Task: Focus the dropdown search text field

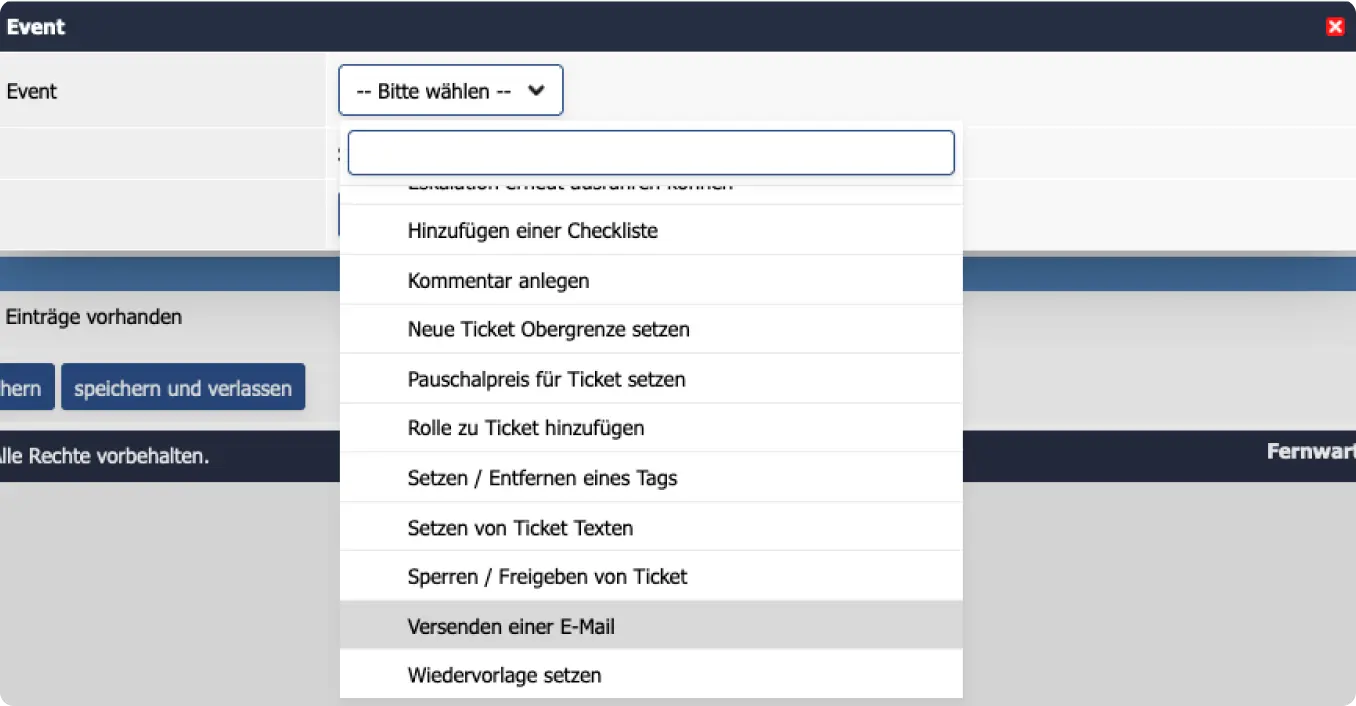Action: (651, 153)
